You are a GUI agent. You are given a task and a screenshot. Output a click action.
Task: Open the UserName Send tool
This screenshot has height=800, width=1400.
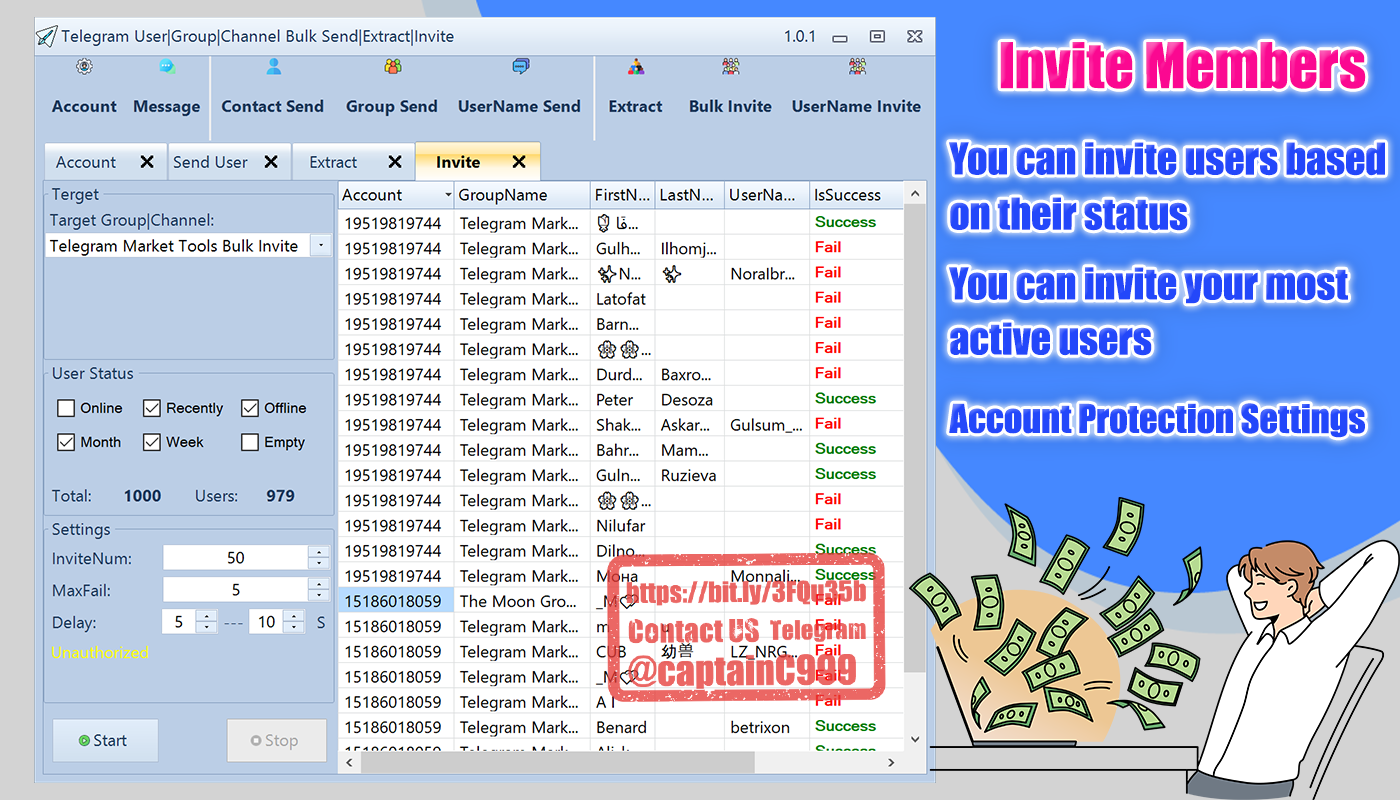tap(519, 88)
